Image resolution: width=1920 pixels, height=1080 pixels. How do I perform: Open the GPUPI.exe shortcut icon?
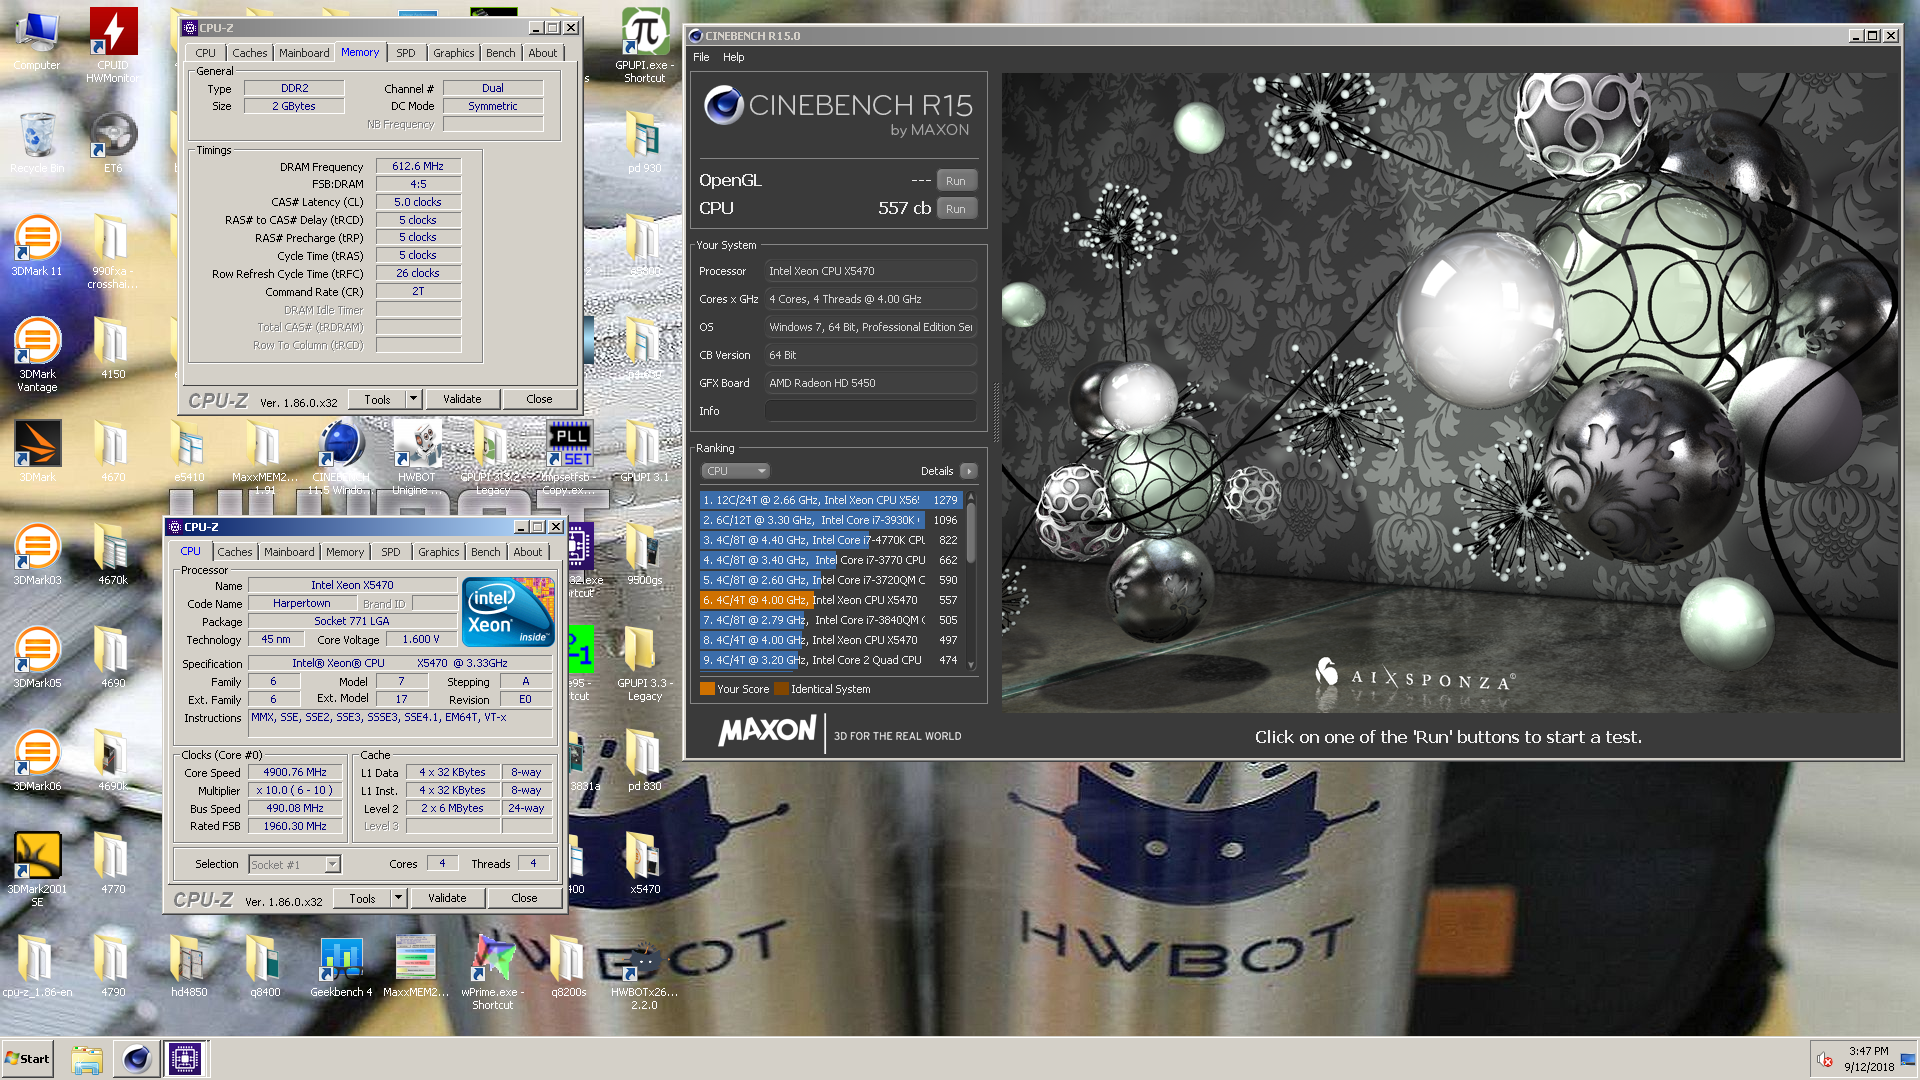coord(645,45)
